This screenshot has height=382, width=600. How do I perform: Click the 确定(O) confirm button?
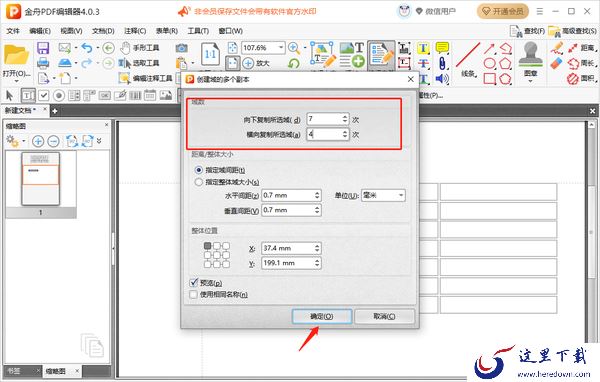(x=321, y=316)
